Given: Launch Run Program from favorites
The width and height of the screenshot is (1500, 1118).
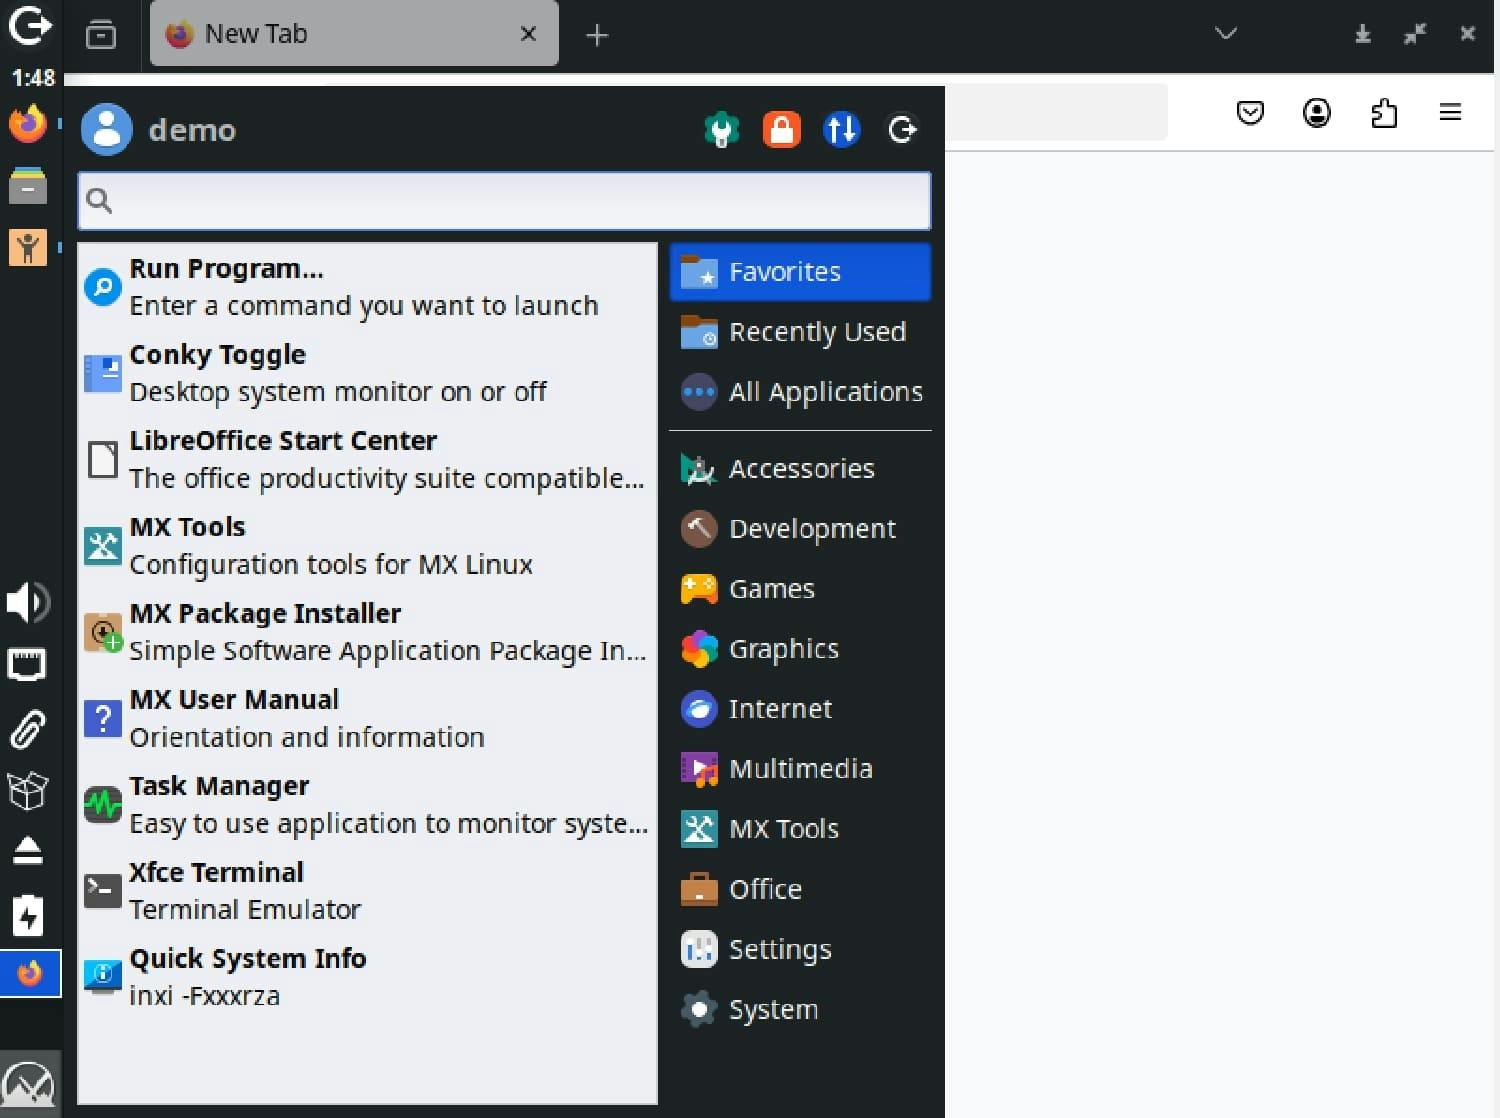Looking at the screenshot, I should [x=367, y=287].
